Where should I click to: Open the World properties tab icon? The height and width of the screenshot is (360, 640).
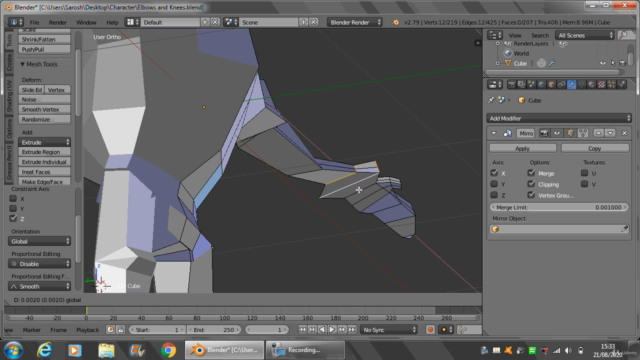[x=541, y=84]
